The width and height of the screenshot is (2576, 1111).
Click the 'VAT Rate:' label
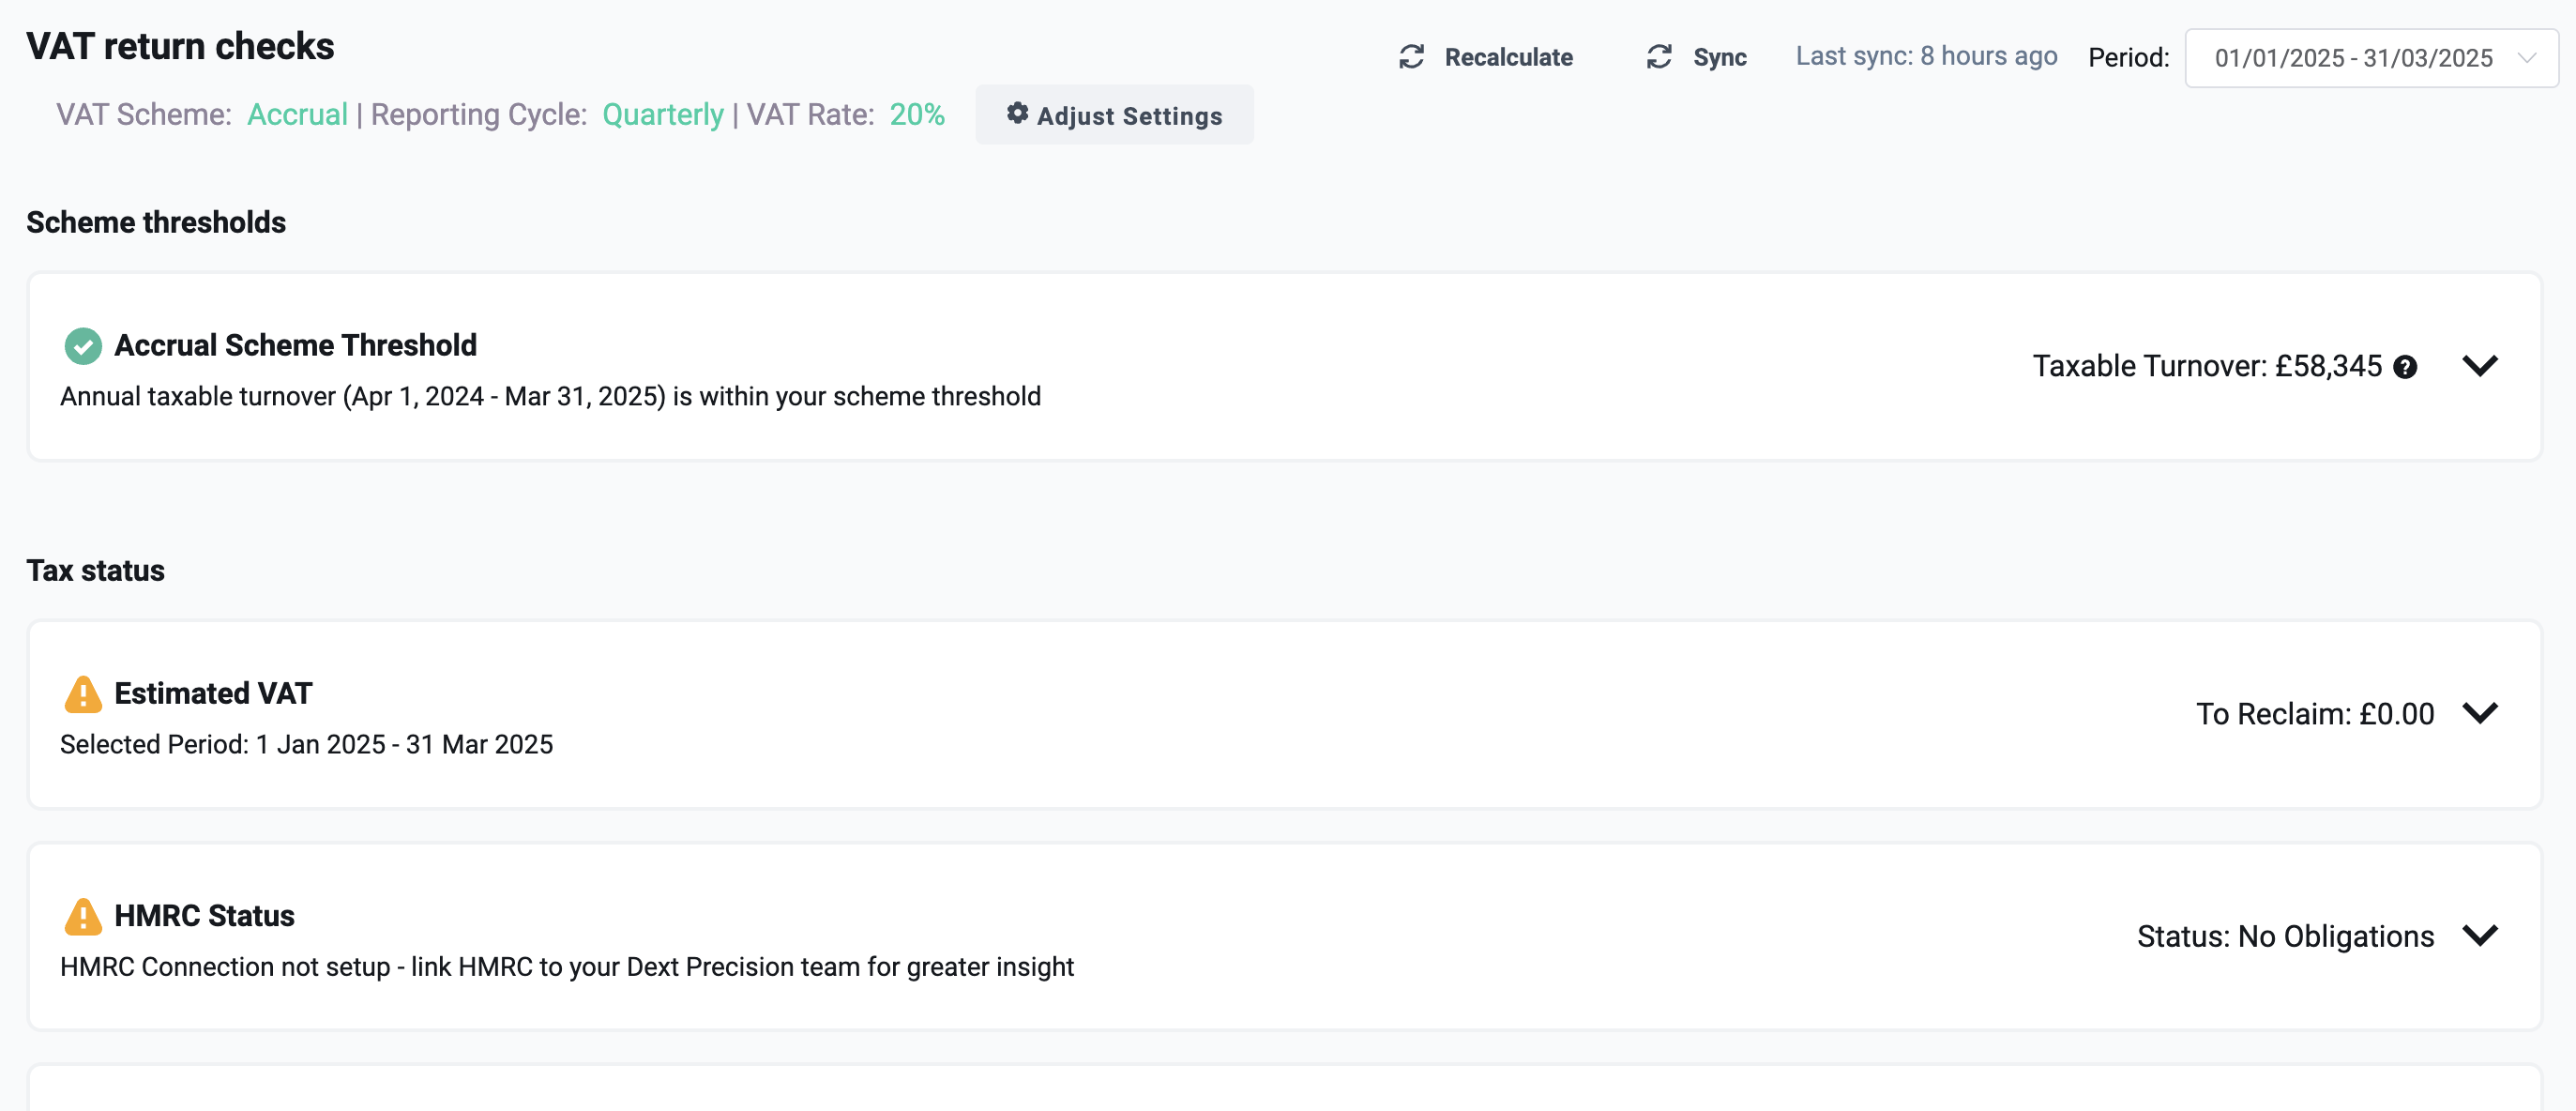(x=811, y=115)
